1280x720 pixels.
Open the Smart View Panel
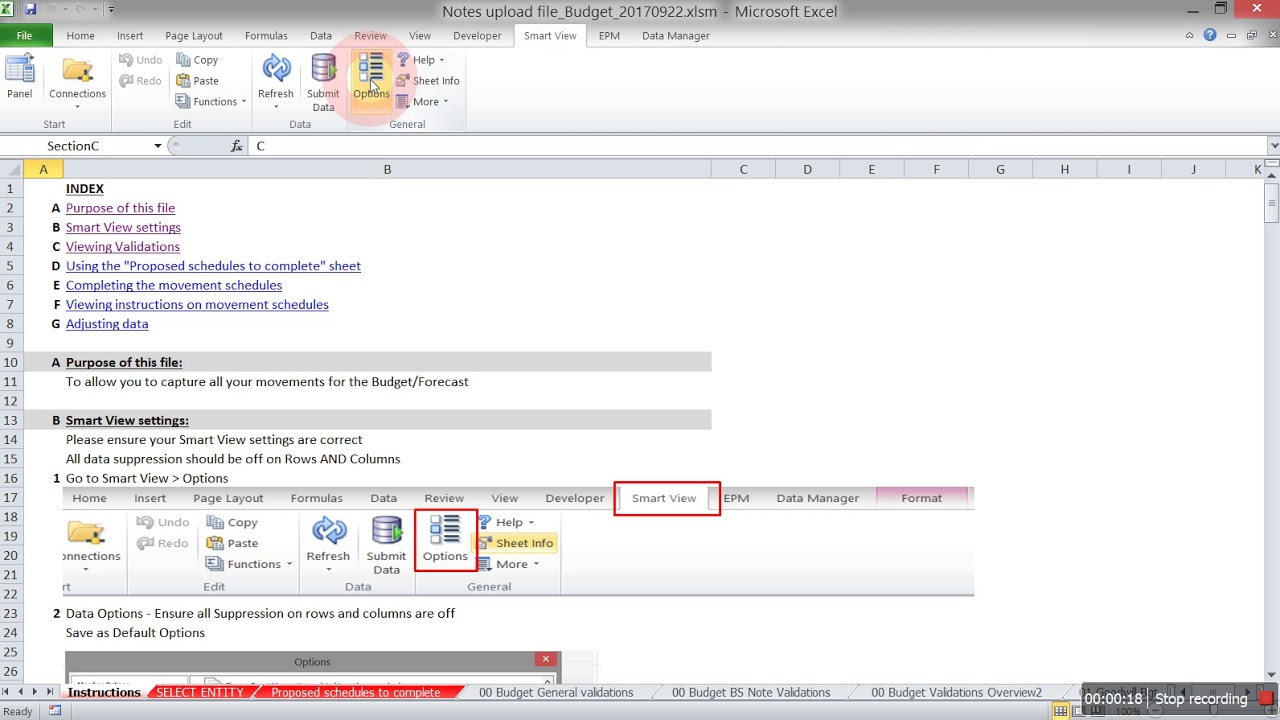click(19, 77)
